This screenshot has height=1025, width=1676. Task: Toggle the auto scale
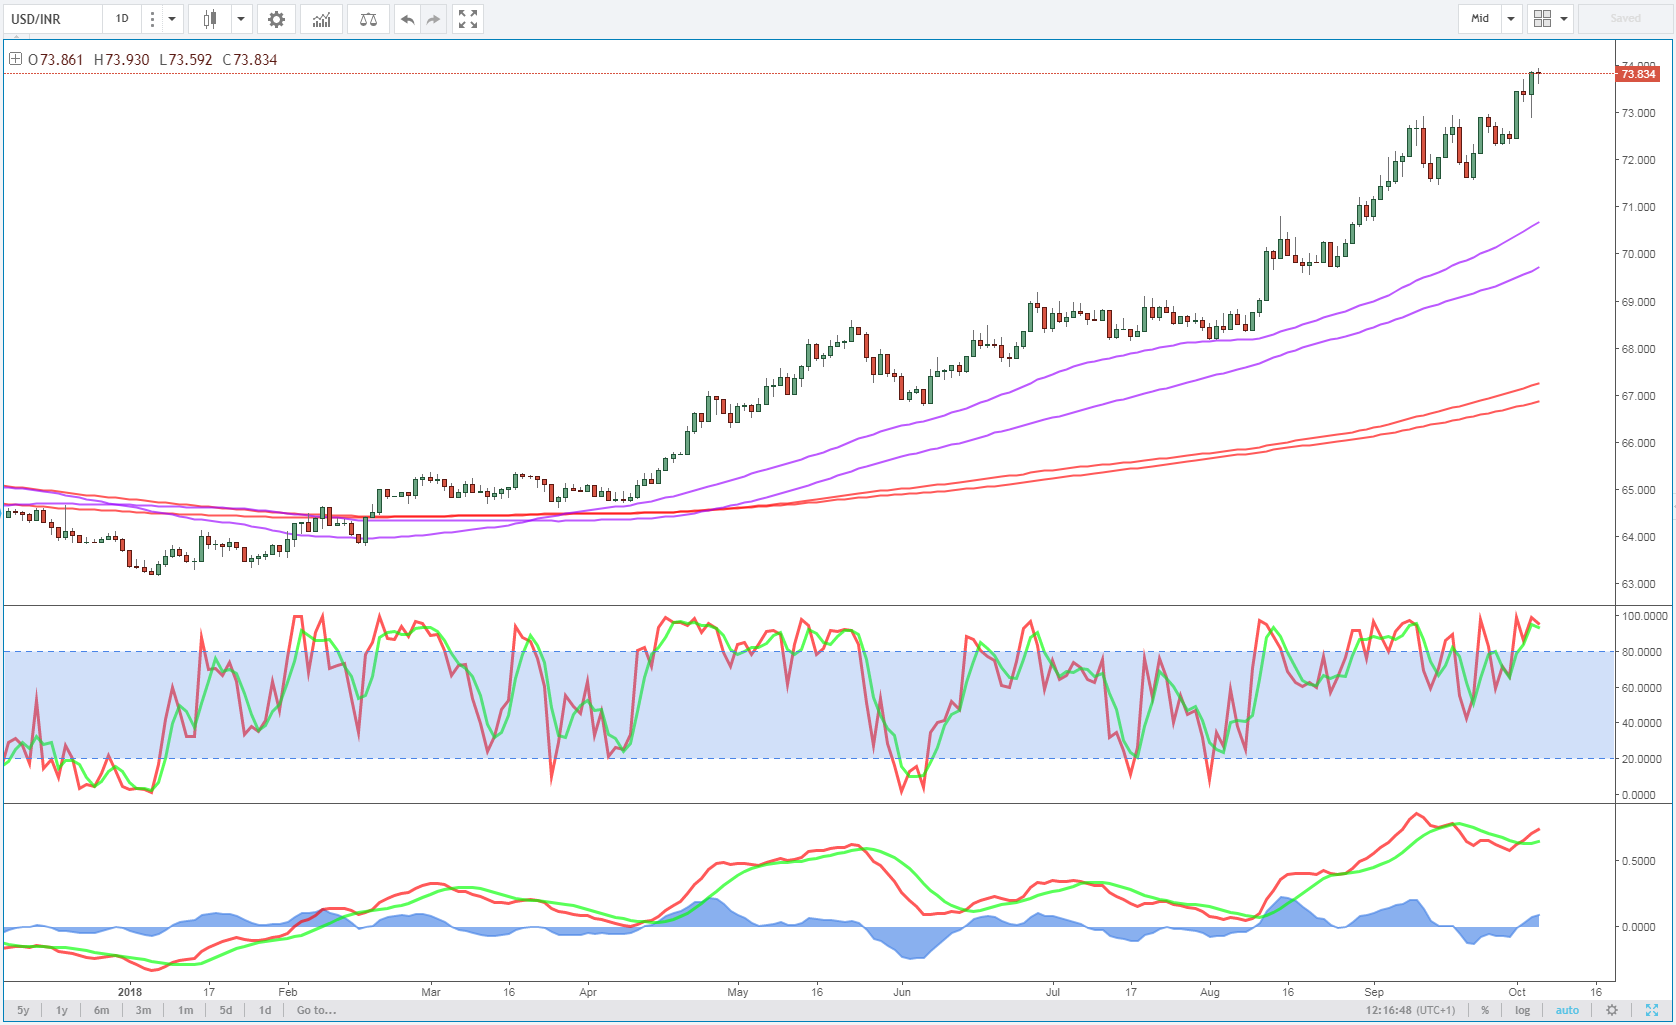click(x=1567, y=1010)
